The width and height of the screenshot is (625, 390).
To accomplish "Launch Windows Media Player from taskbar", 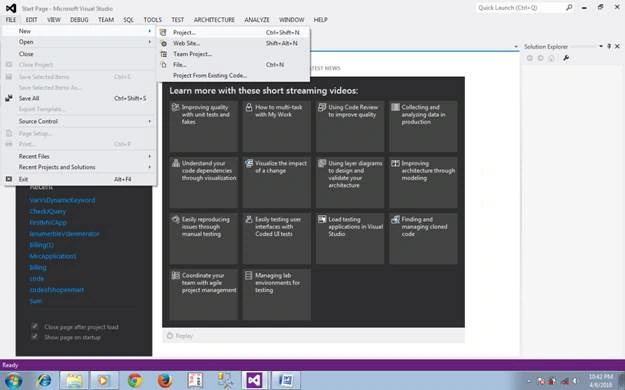I will [104, 381].
